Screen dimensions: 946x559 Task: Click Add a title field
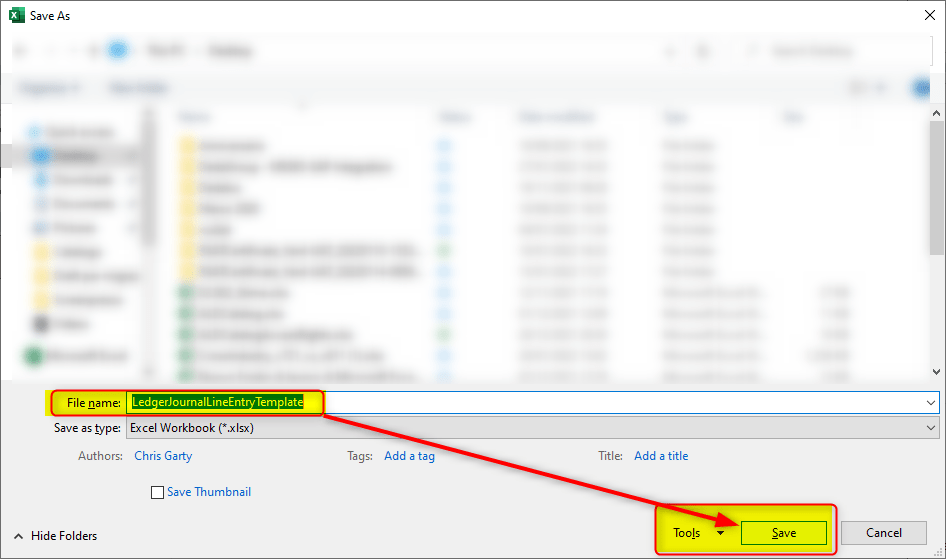[x=661, y=456]
